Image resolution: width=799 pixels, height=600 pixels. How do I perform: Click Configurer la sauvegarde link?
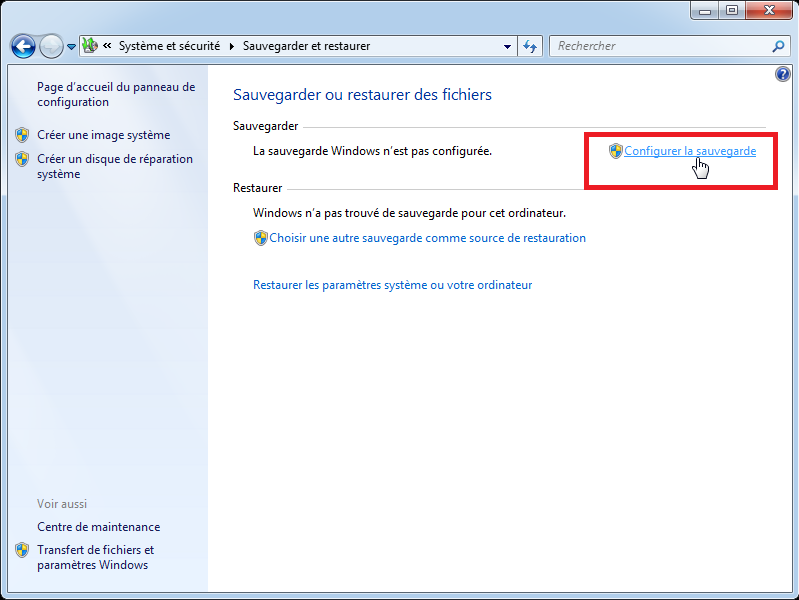(690, 151)
